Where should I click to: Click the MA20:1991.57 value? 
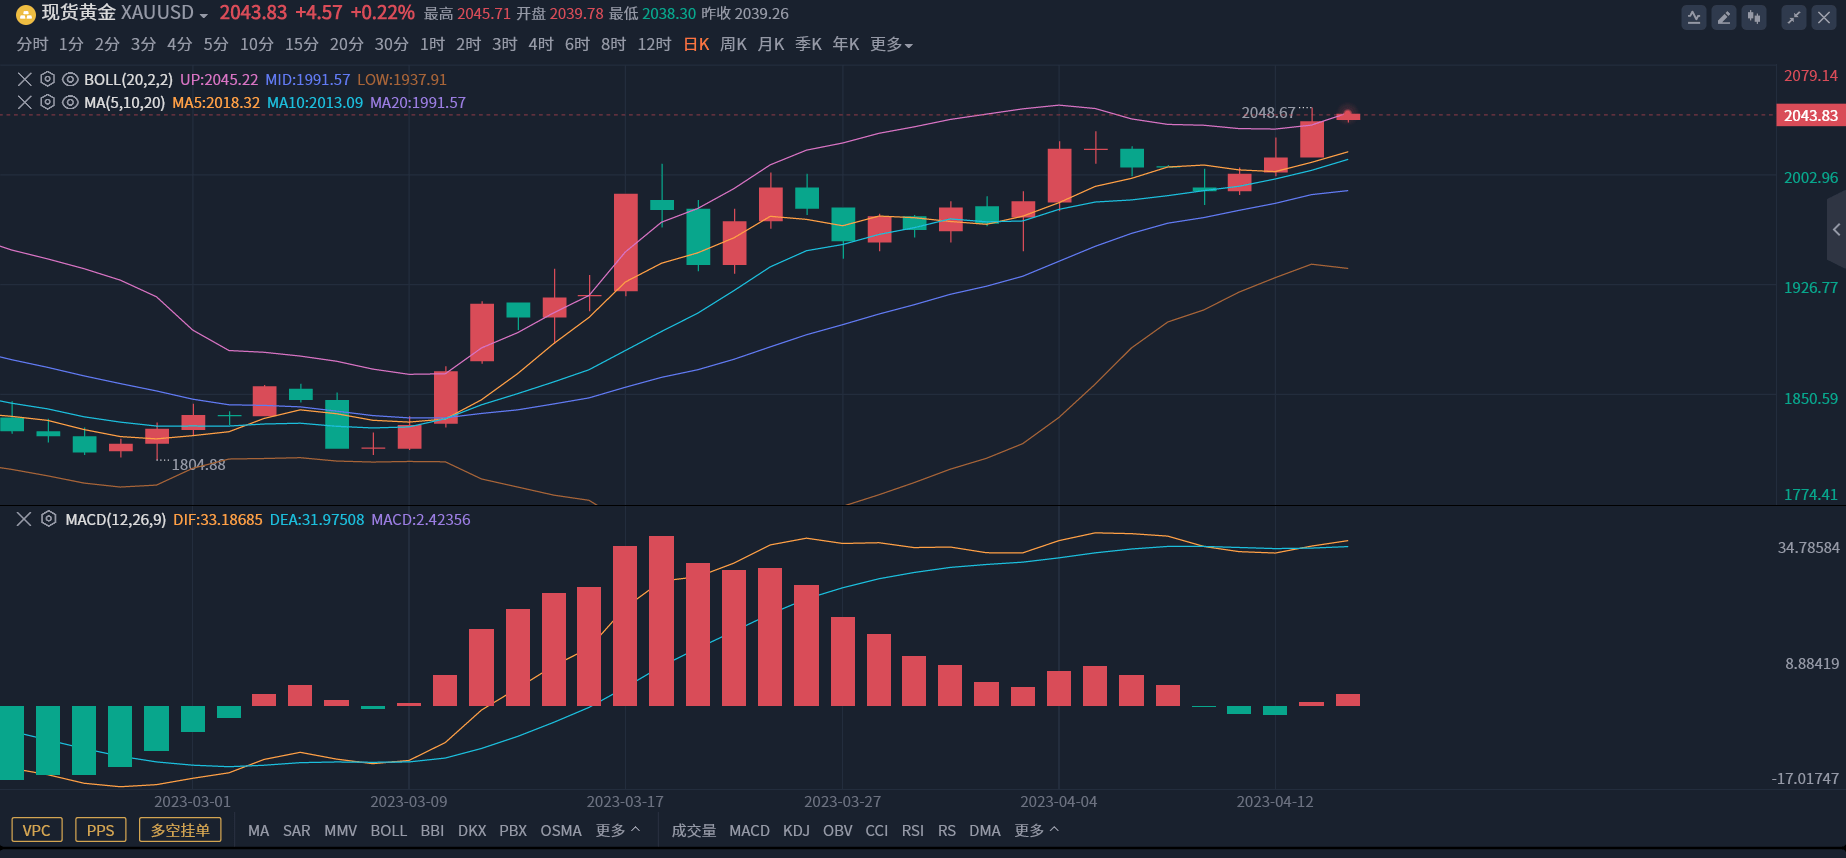pos(418,102)
